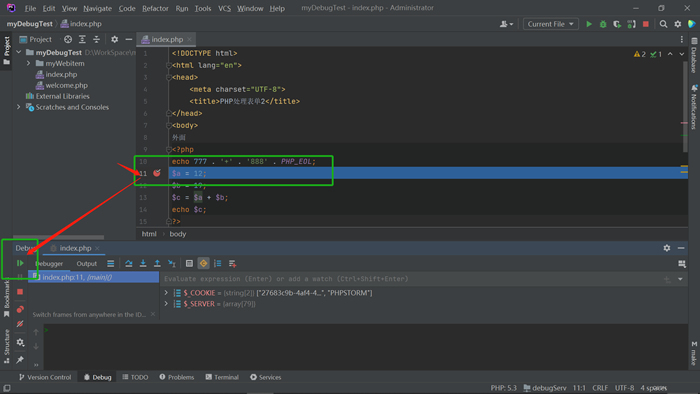
Task: Expand the $_COOKIE variable
Action: point(166,293)
